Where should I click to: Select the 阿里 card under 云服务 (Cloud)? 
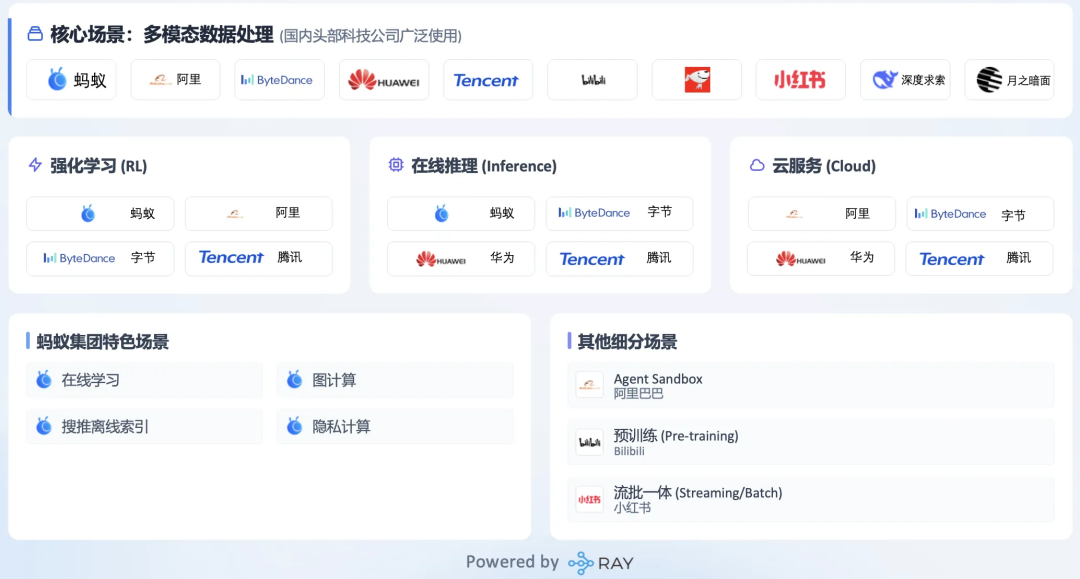click(x=822, y=213)
